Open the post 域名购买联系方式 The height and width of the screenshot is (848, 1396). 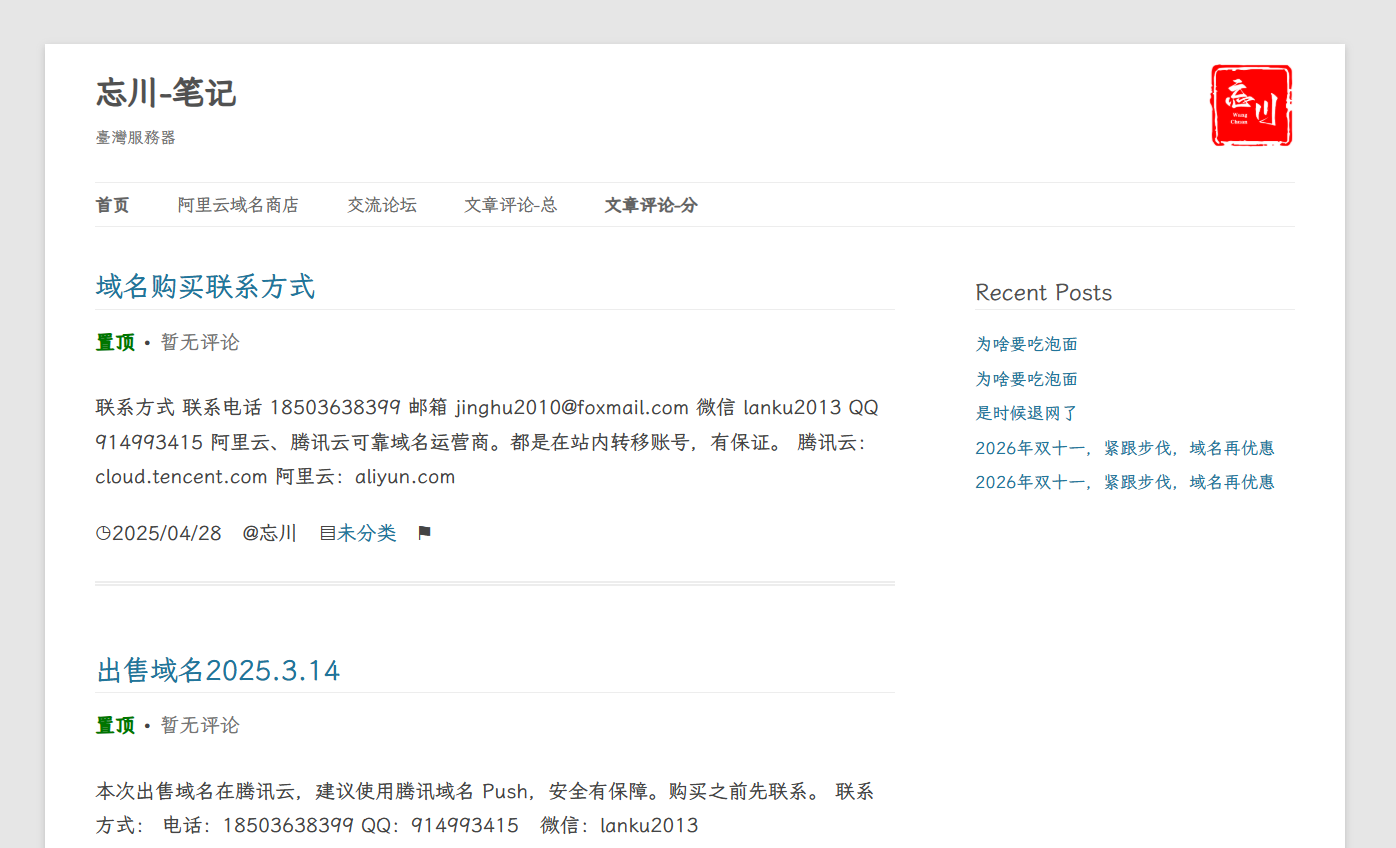[x=205, y=287]
